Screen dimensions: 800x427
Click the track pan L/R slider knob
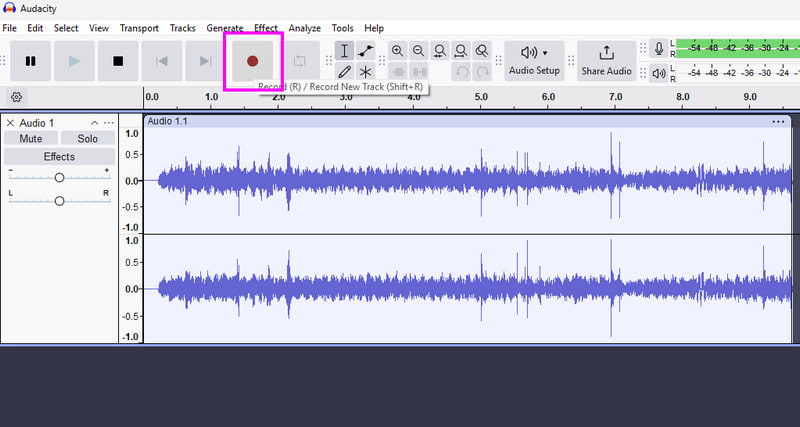point(59,201)
